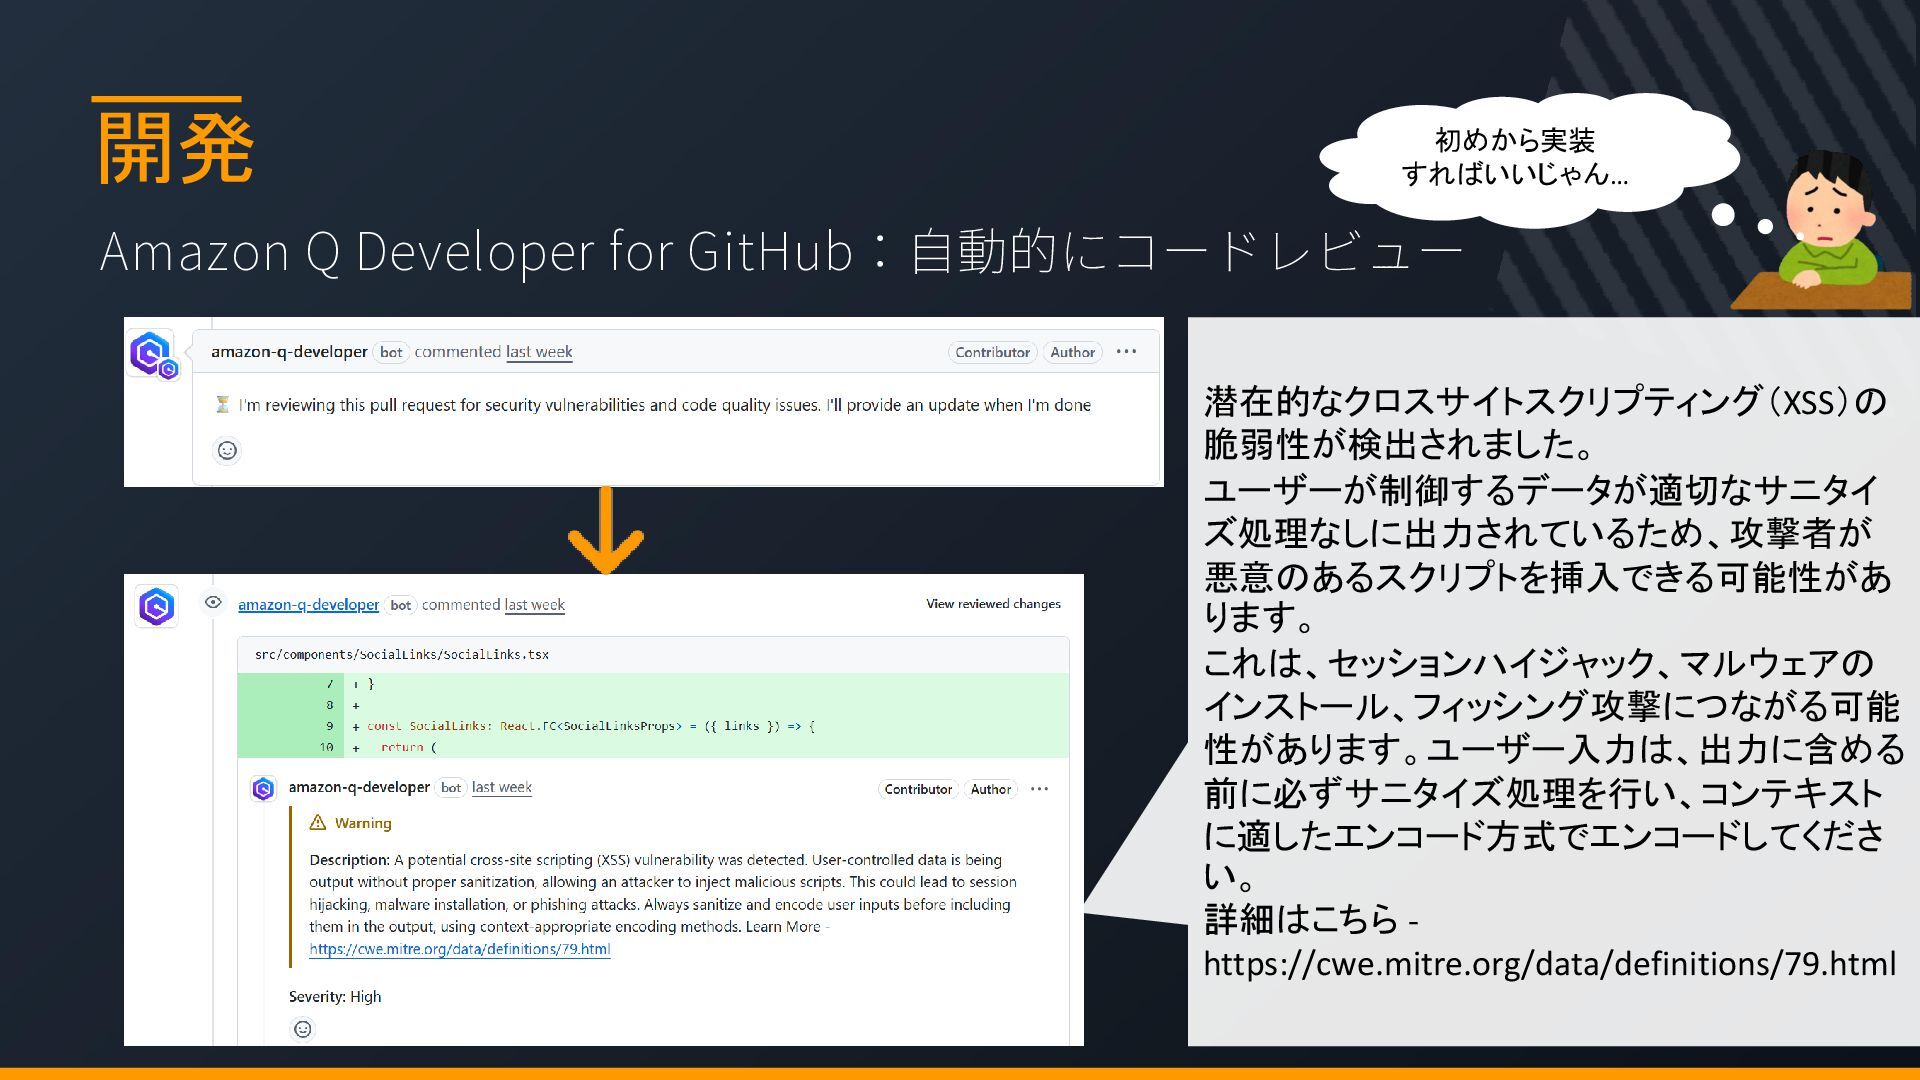Screen dimensions: 1920x1080
Task: Click Author badge on the warning comment
Action: click(991, 789)
